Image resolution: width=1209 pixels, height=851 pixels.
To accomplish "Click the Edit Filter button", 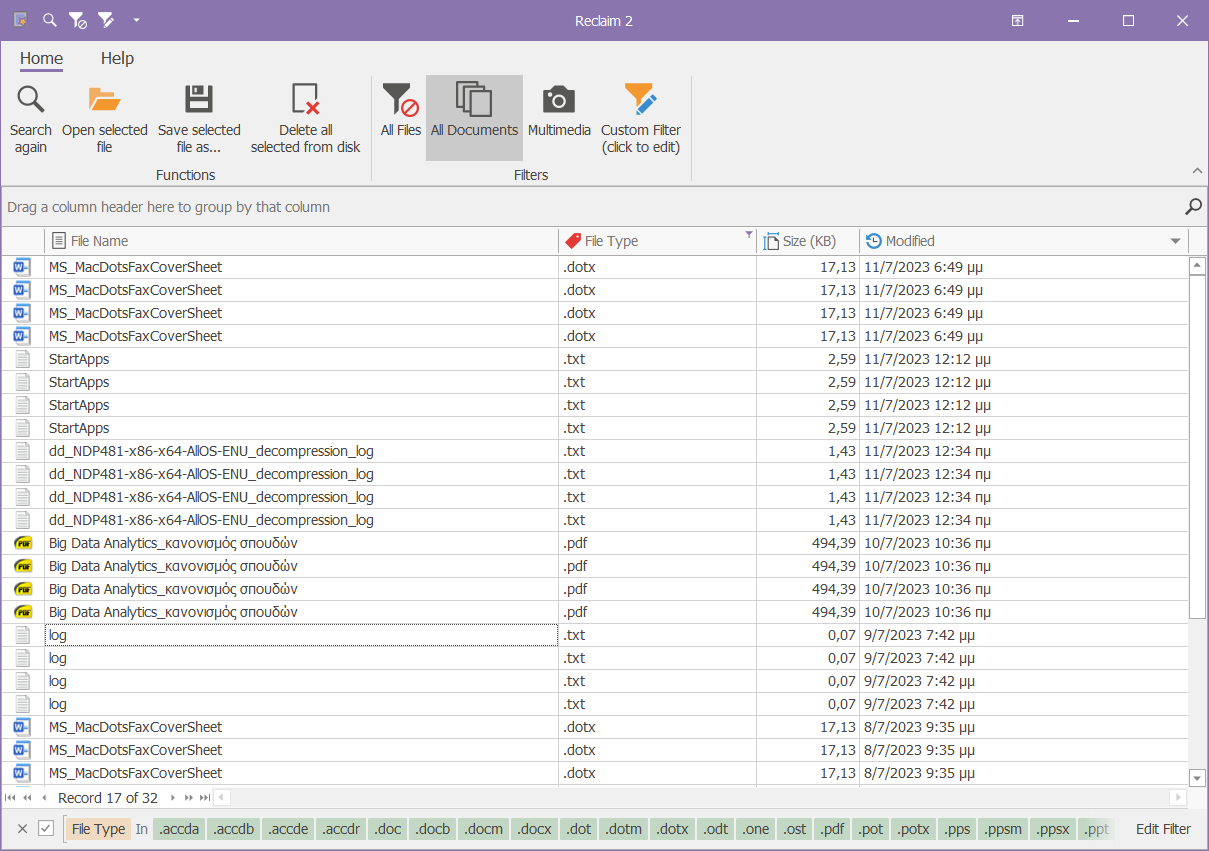I will pyautogui.click(x=1163, y=829).
